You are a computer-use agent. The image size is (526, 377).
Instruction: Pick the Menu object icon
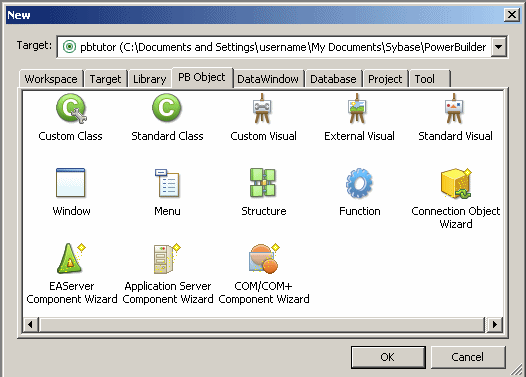point(167,183)
